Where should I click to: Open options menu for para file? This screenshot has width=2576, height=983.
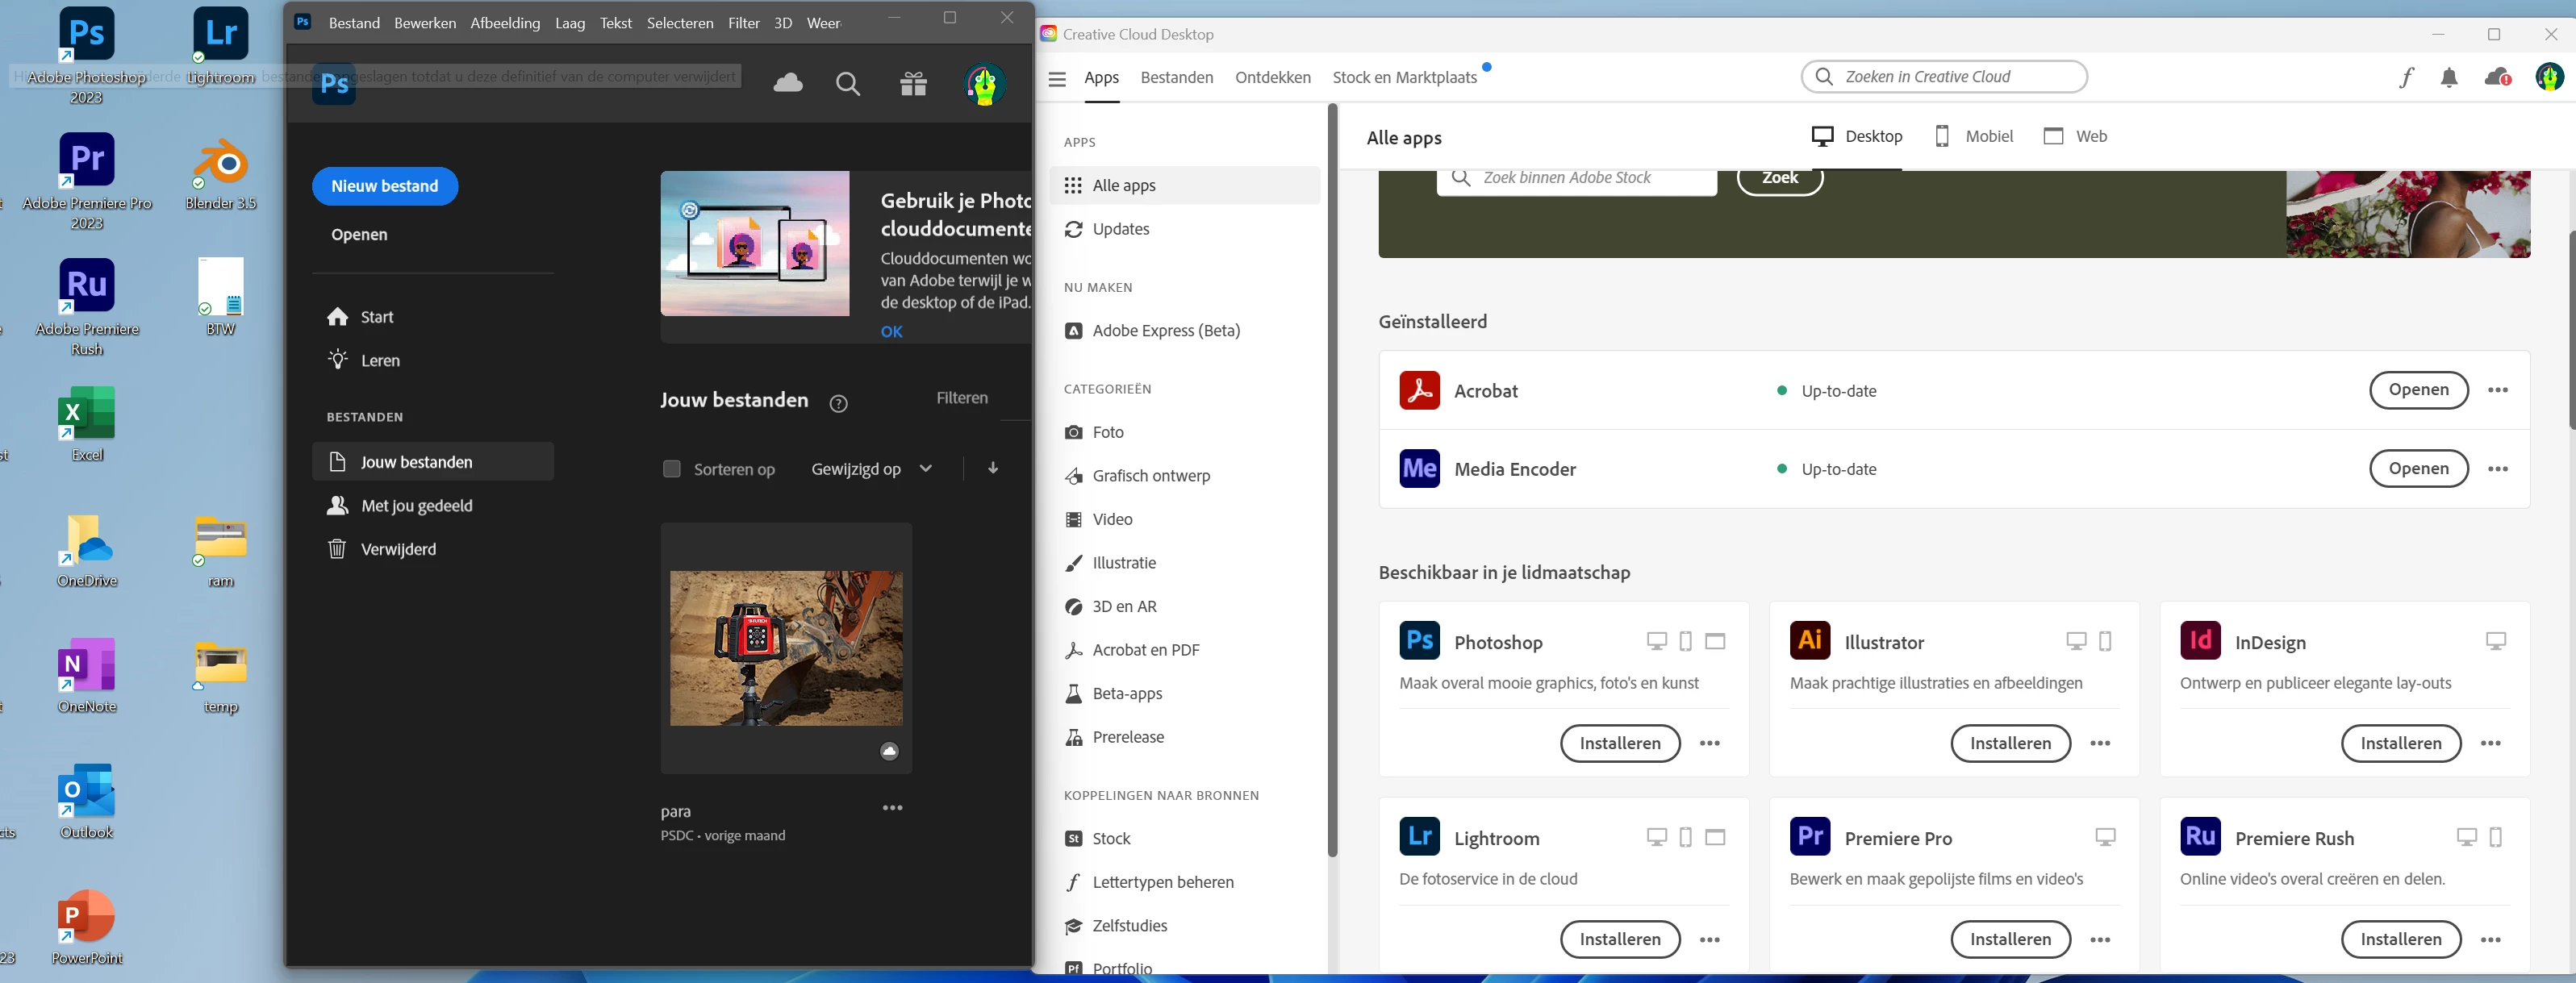[892, 808]
